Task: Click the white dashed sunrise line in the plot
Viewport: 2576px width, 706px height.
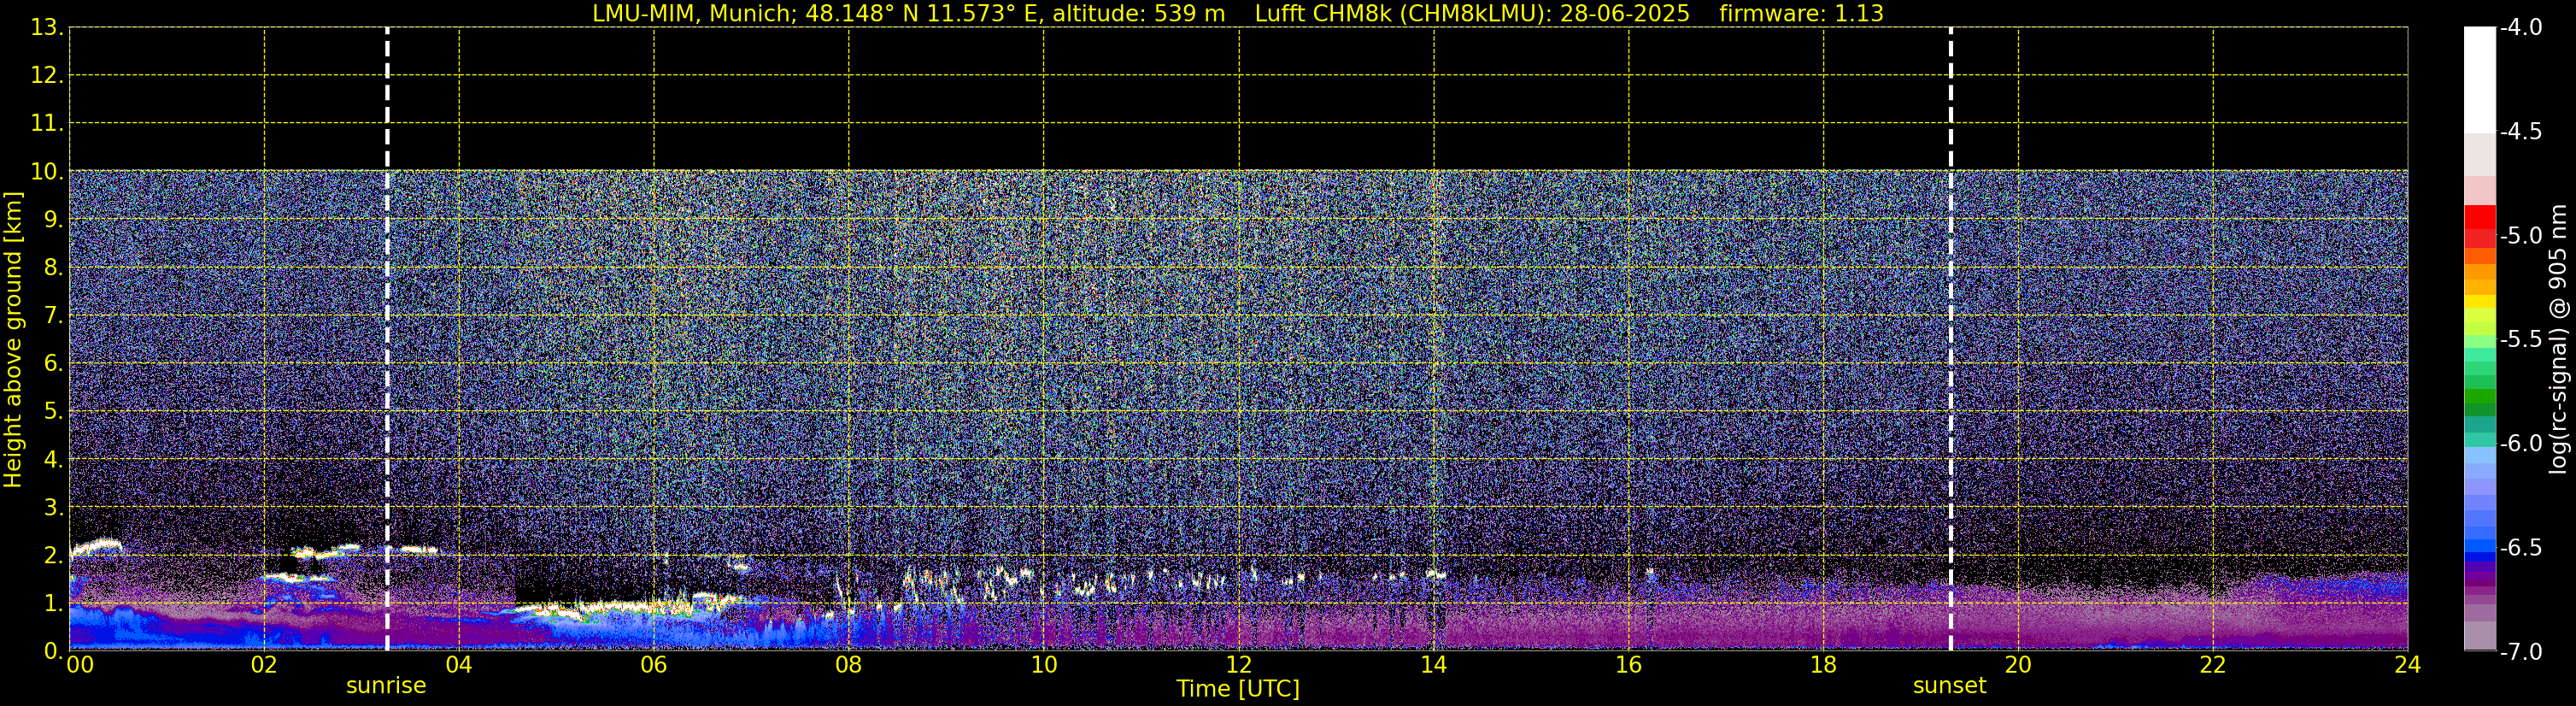Action: click(387, 339)
